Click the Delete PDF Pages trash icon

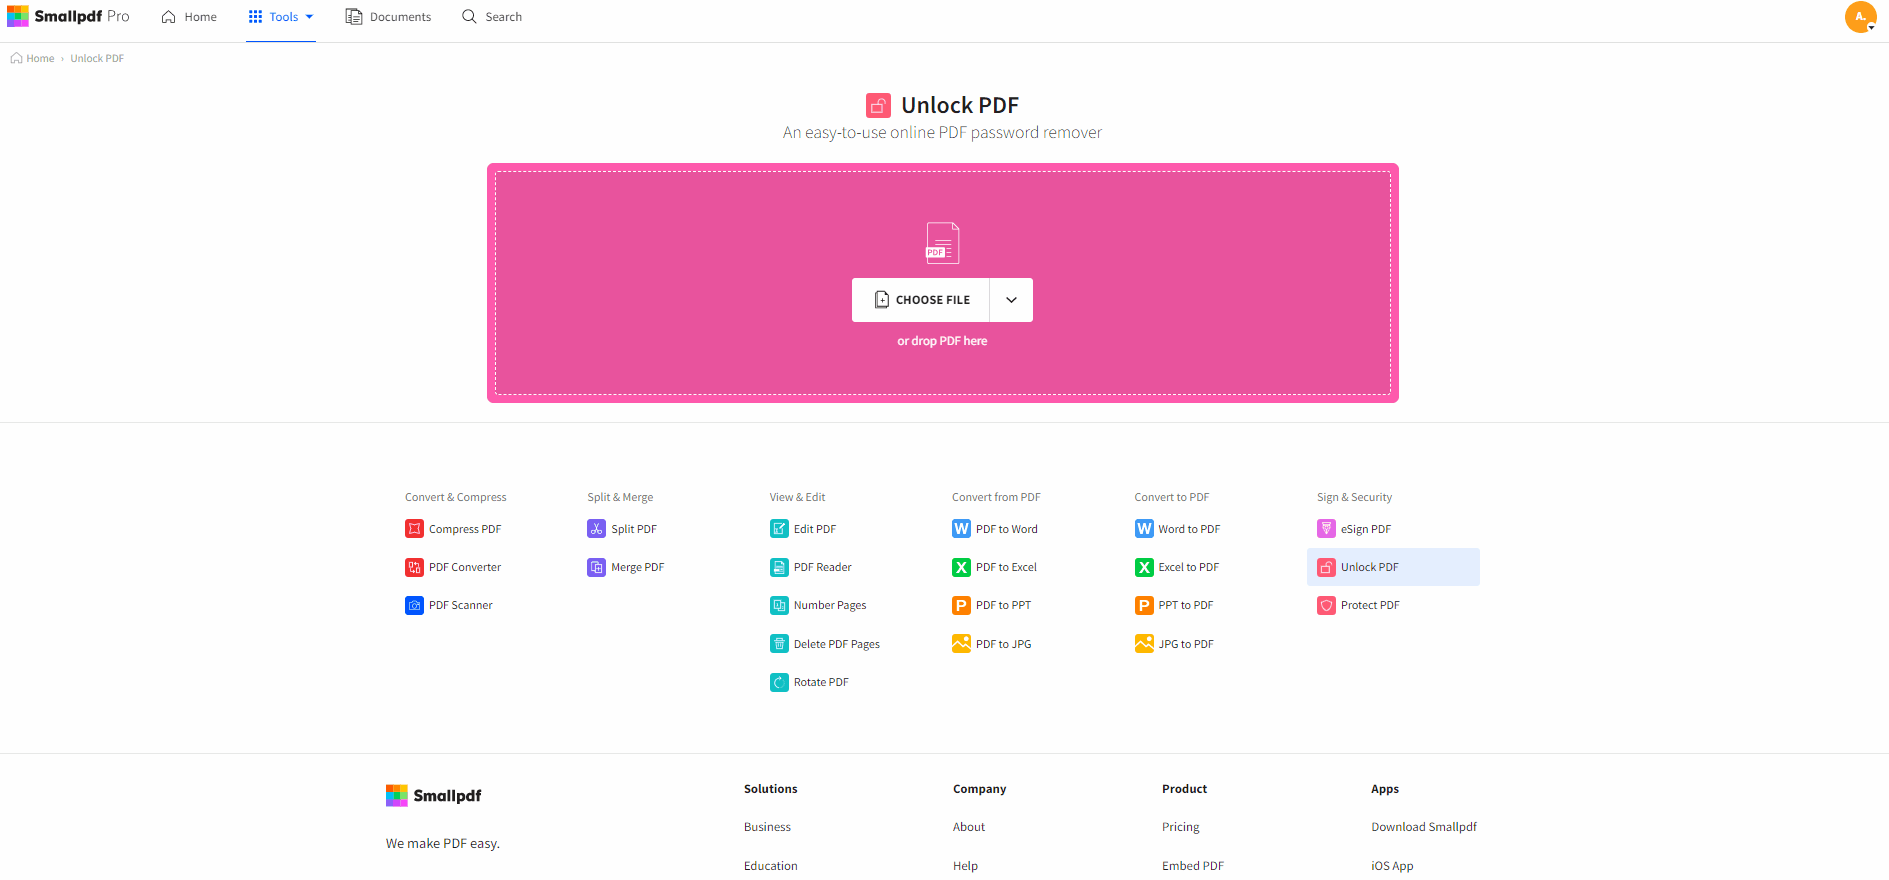pos(779,644)
